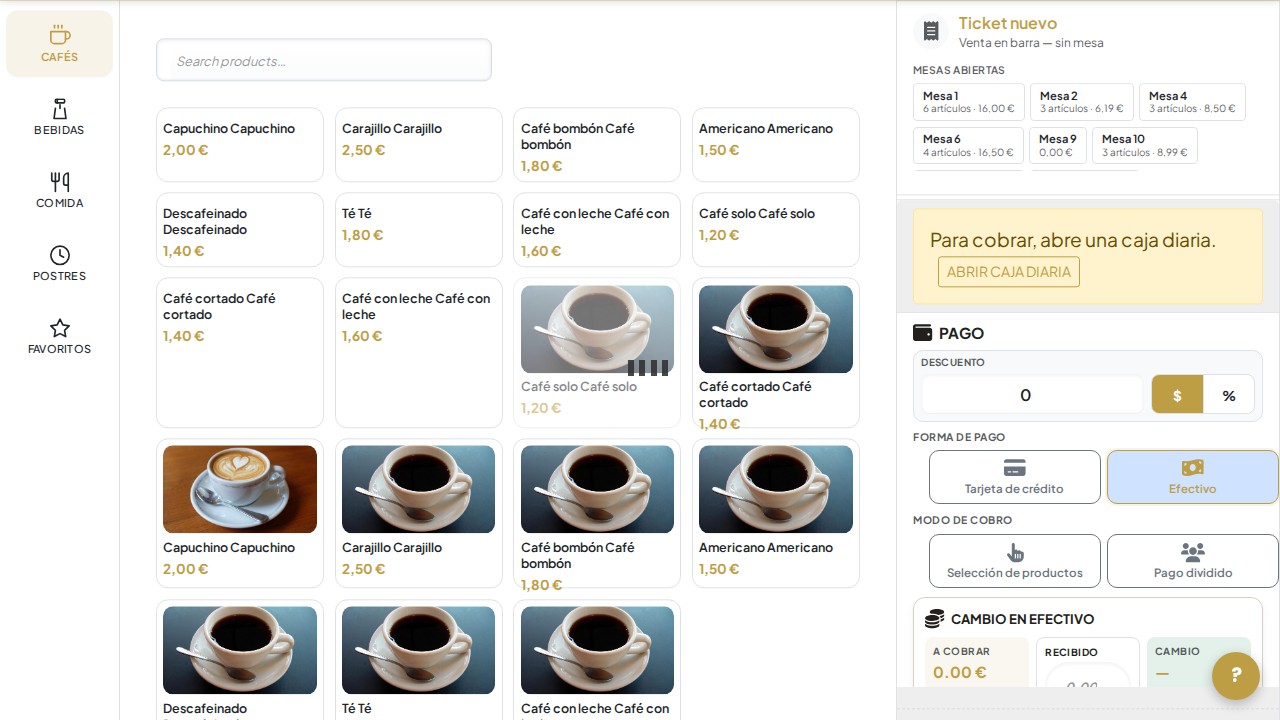
Task: Select the Descafeinado coffee cup photo
Action: point(240,650)
